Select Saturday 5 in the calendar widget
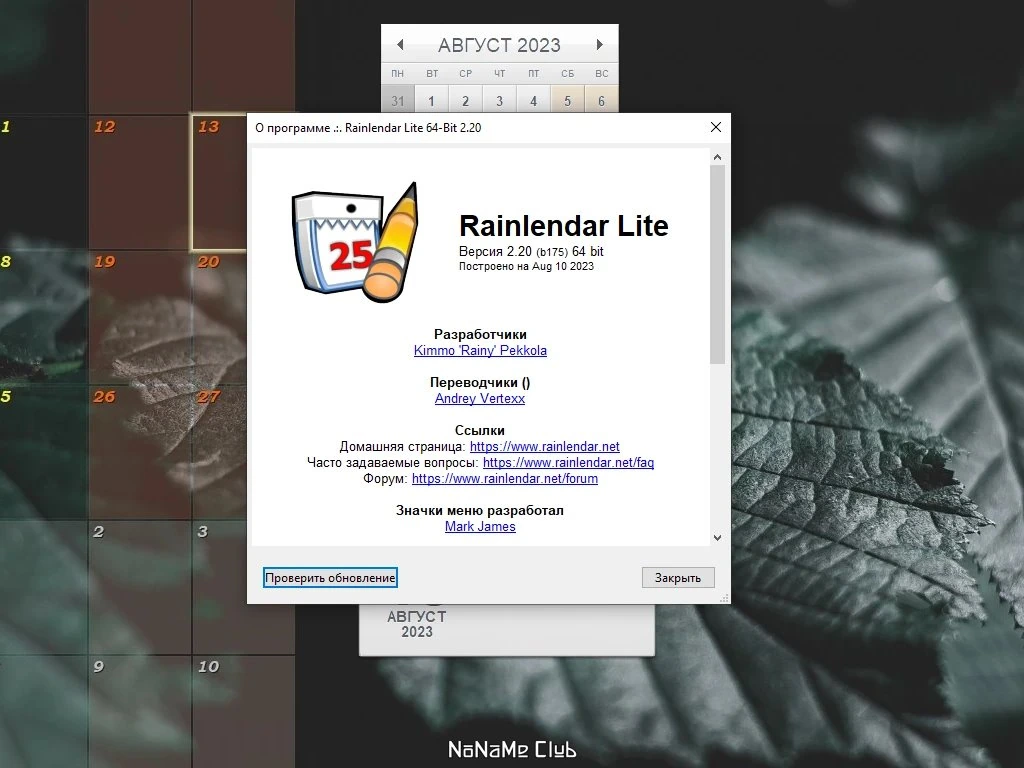 coord(568,101)
